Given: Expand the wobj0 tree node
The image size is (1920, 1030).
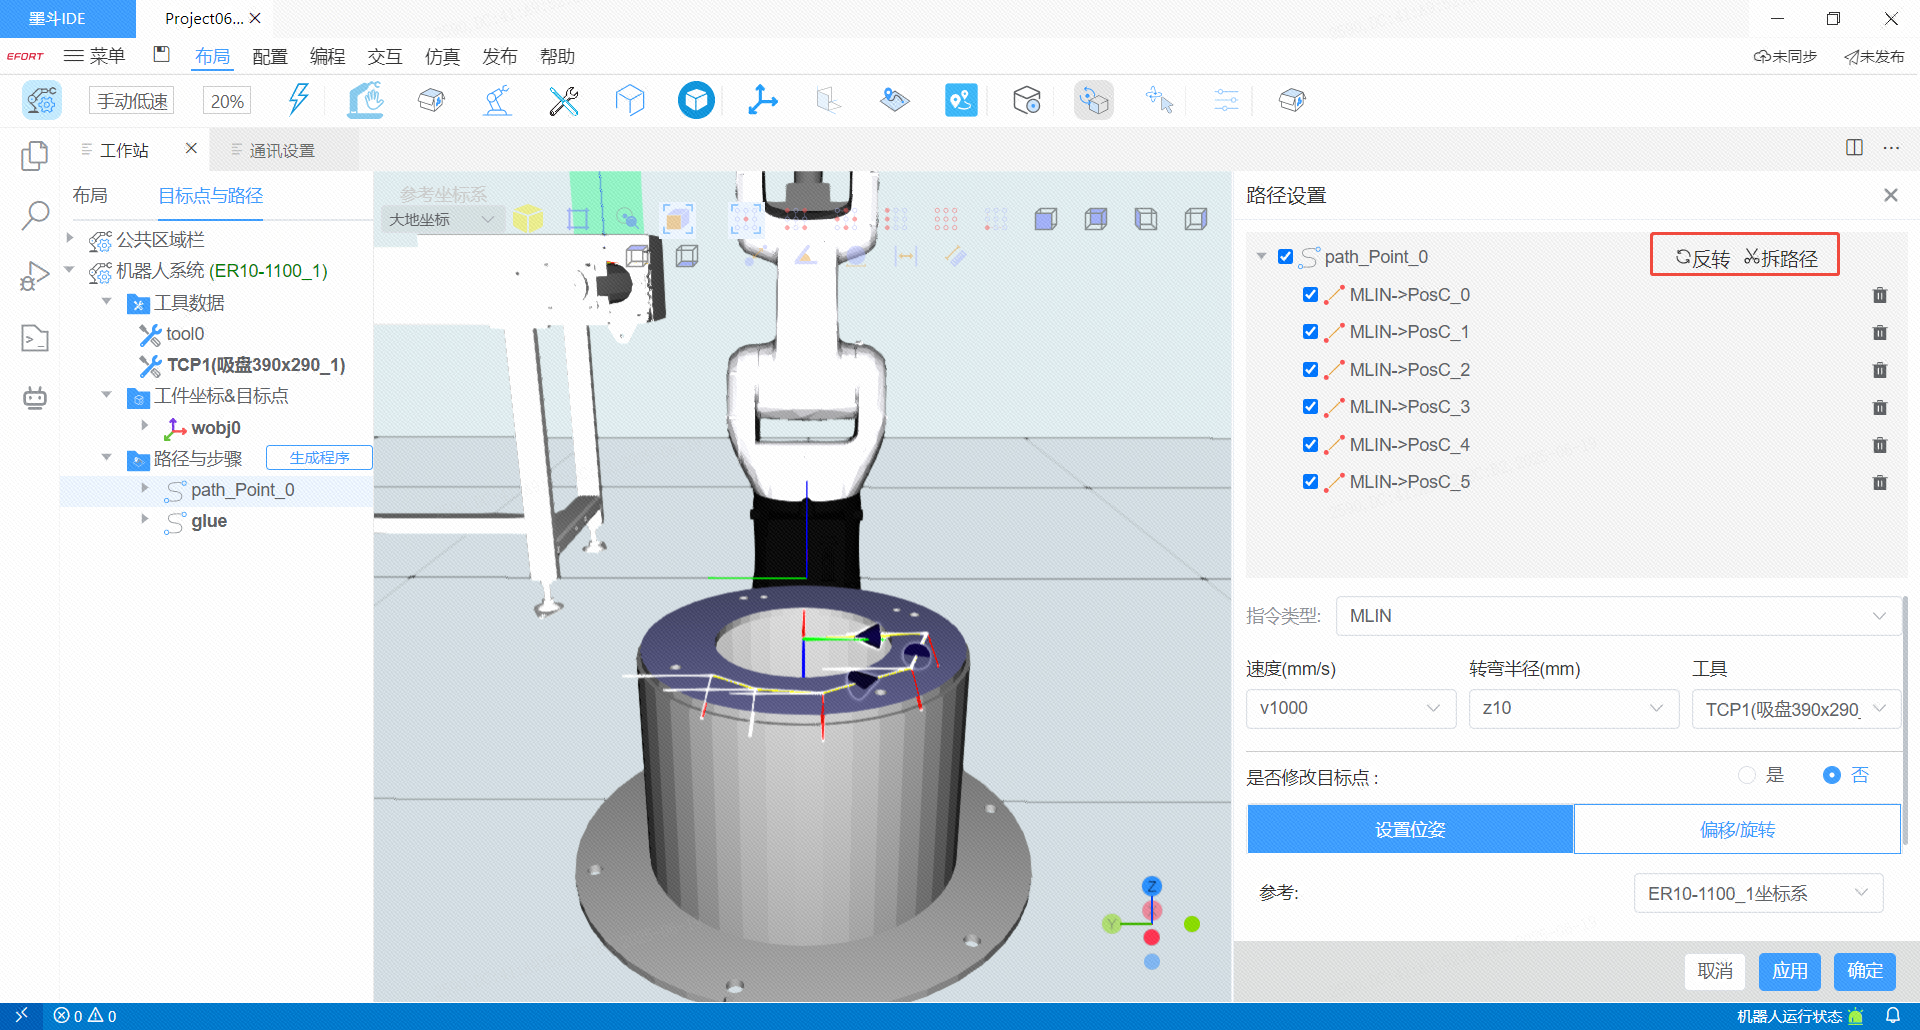Looking at the screenshot, I should [x=145, y=427].
